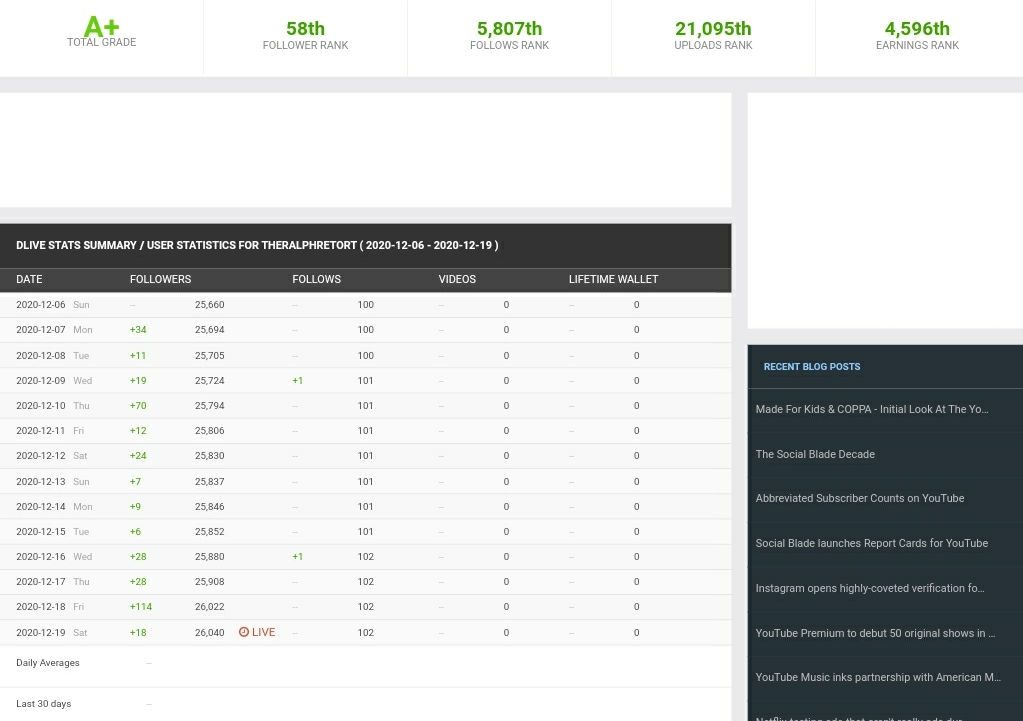Click follower count 25,880
This screenshot has height=721, width=1023.
pyautogui.click(x=209, y=557)
